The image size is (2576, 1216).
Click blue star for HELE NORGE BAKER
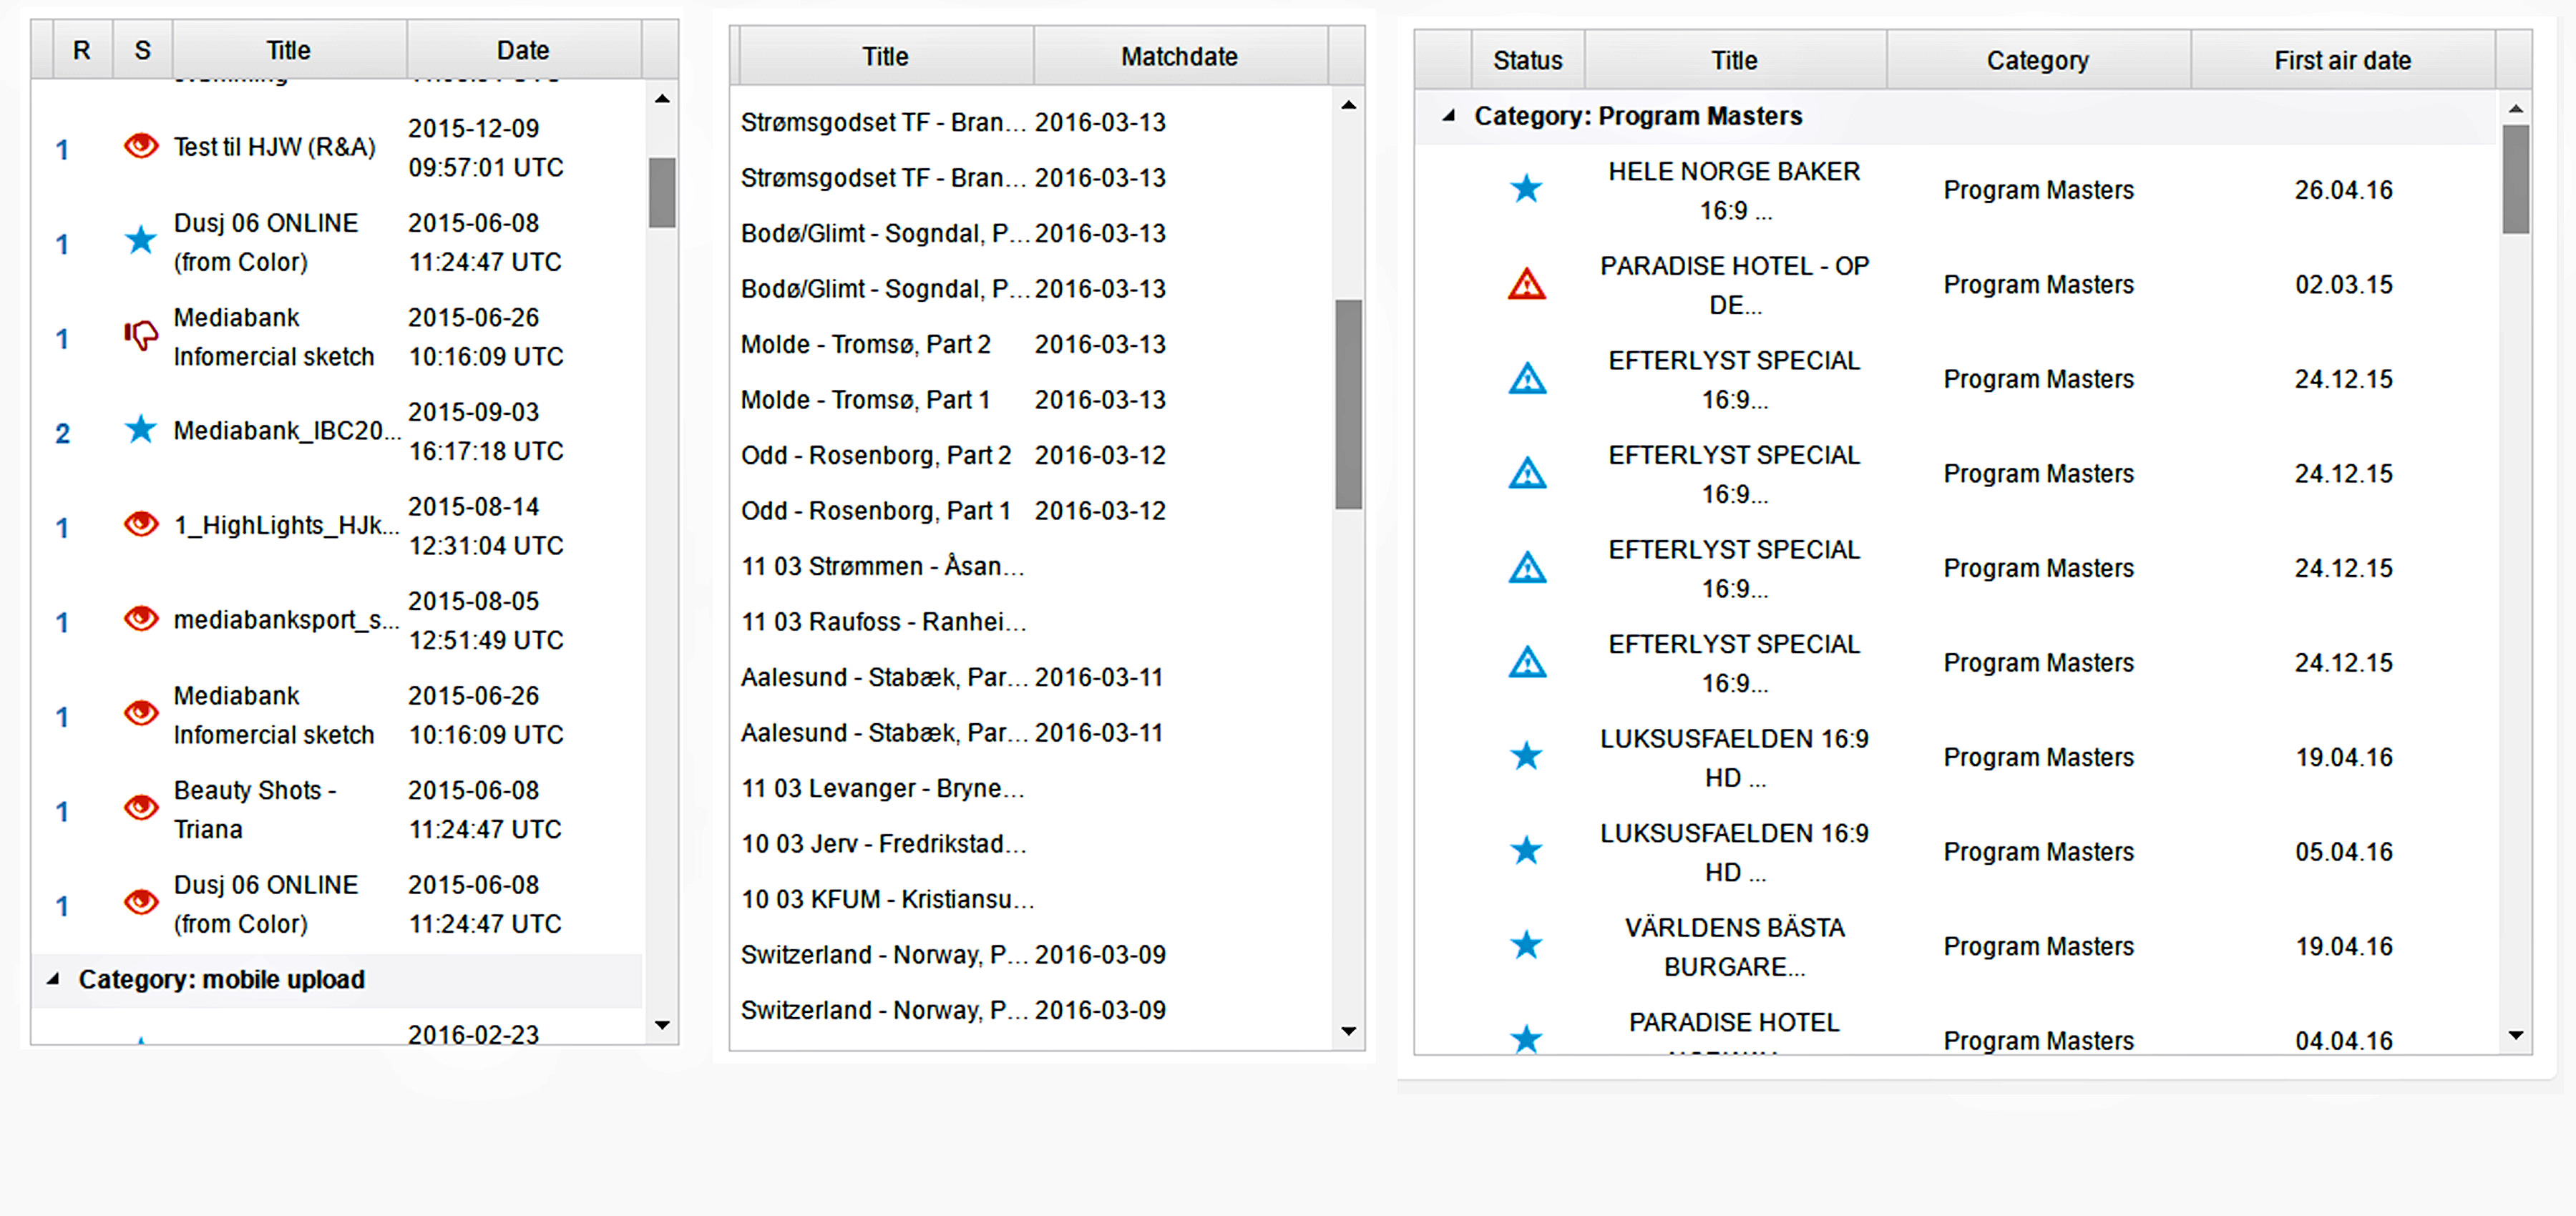point(1526,189)
